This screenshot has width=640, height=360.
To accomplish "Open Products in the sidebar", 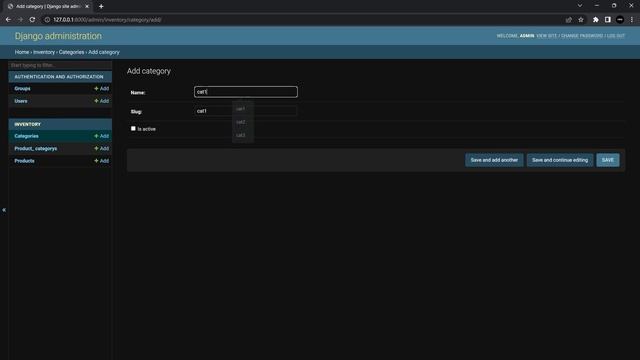I will [x=24, y=161].
